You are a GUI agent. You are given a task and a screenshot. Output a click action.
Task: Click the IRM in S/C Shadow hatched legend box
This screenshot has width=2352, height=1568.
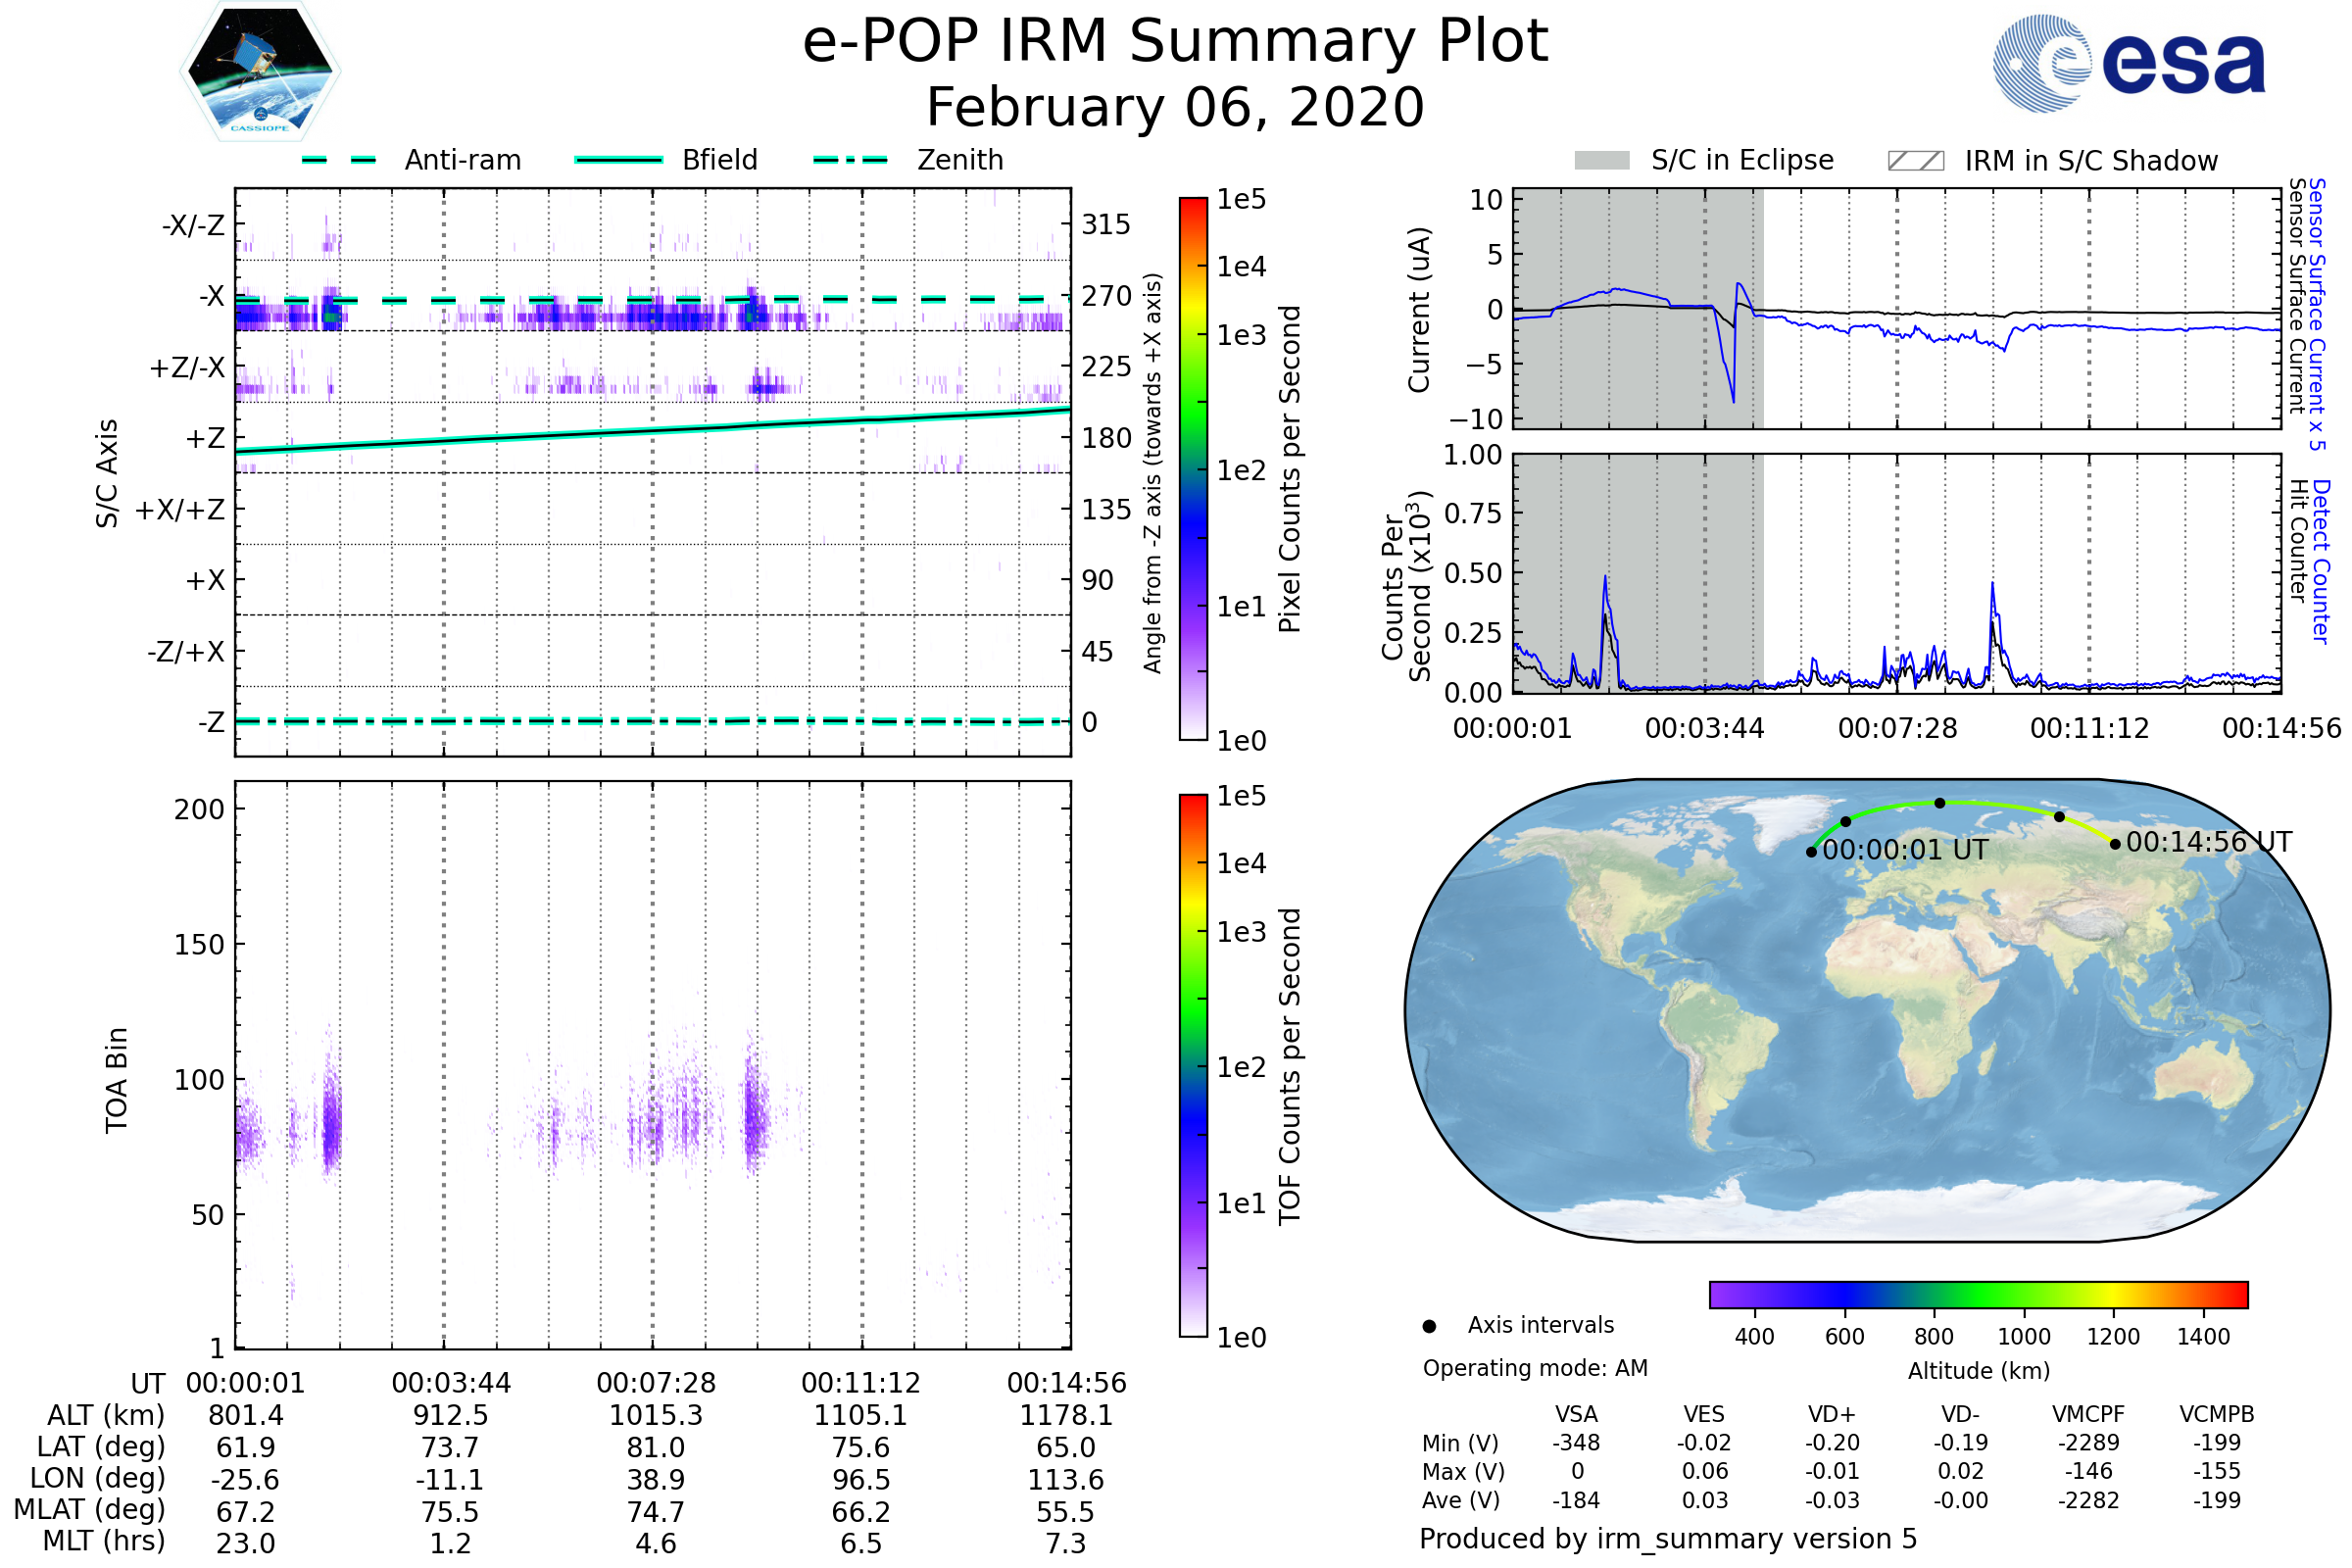coord(1915,161)
